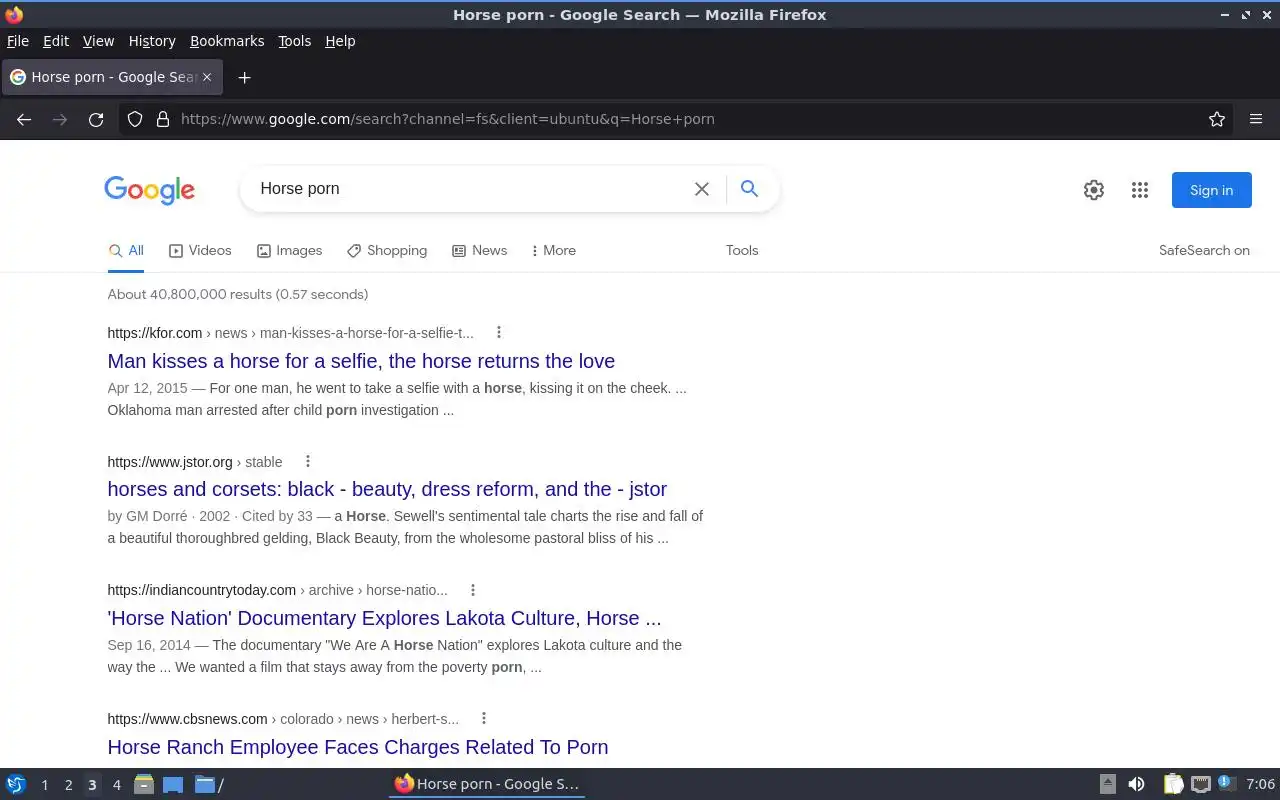Open the File menu
The width and height of the screenshot is (1280, 800).
(x=18, y=41)
